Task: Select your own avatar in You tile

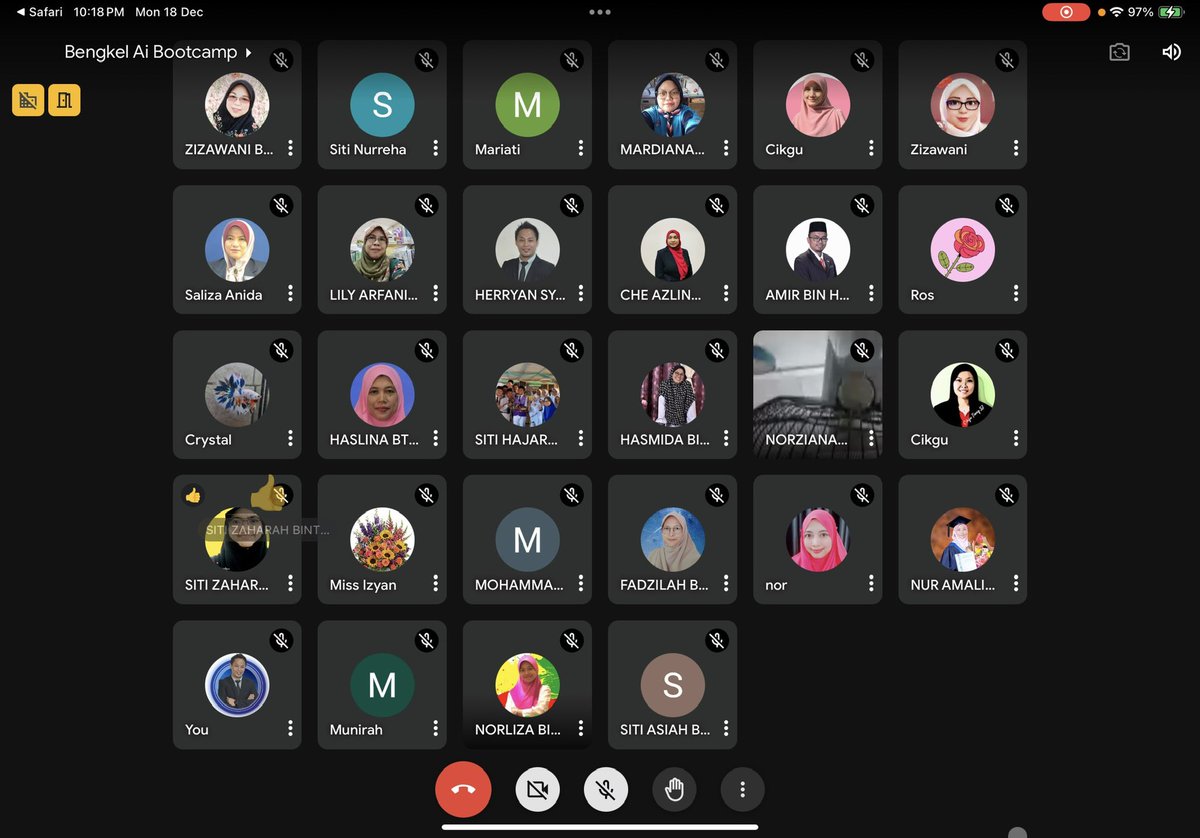Action: [237, 684]
